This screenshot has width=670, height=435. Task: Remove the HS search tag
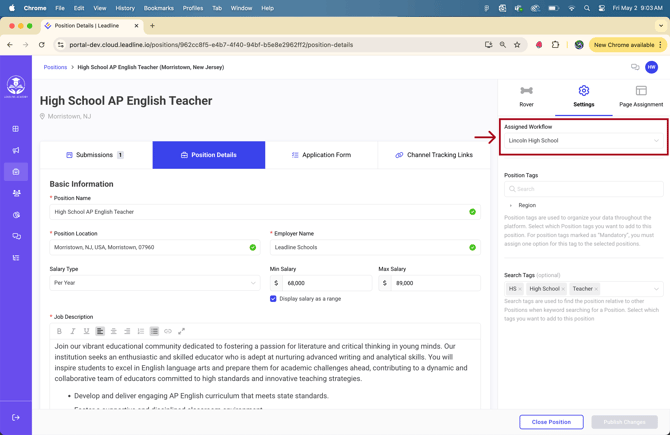(520, 289)
